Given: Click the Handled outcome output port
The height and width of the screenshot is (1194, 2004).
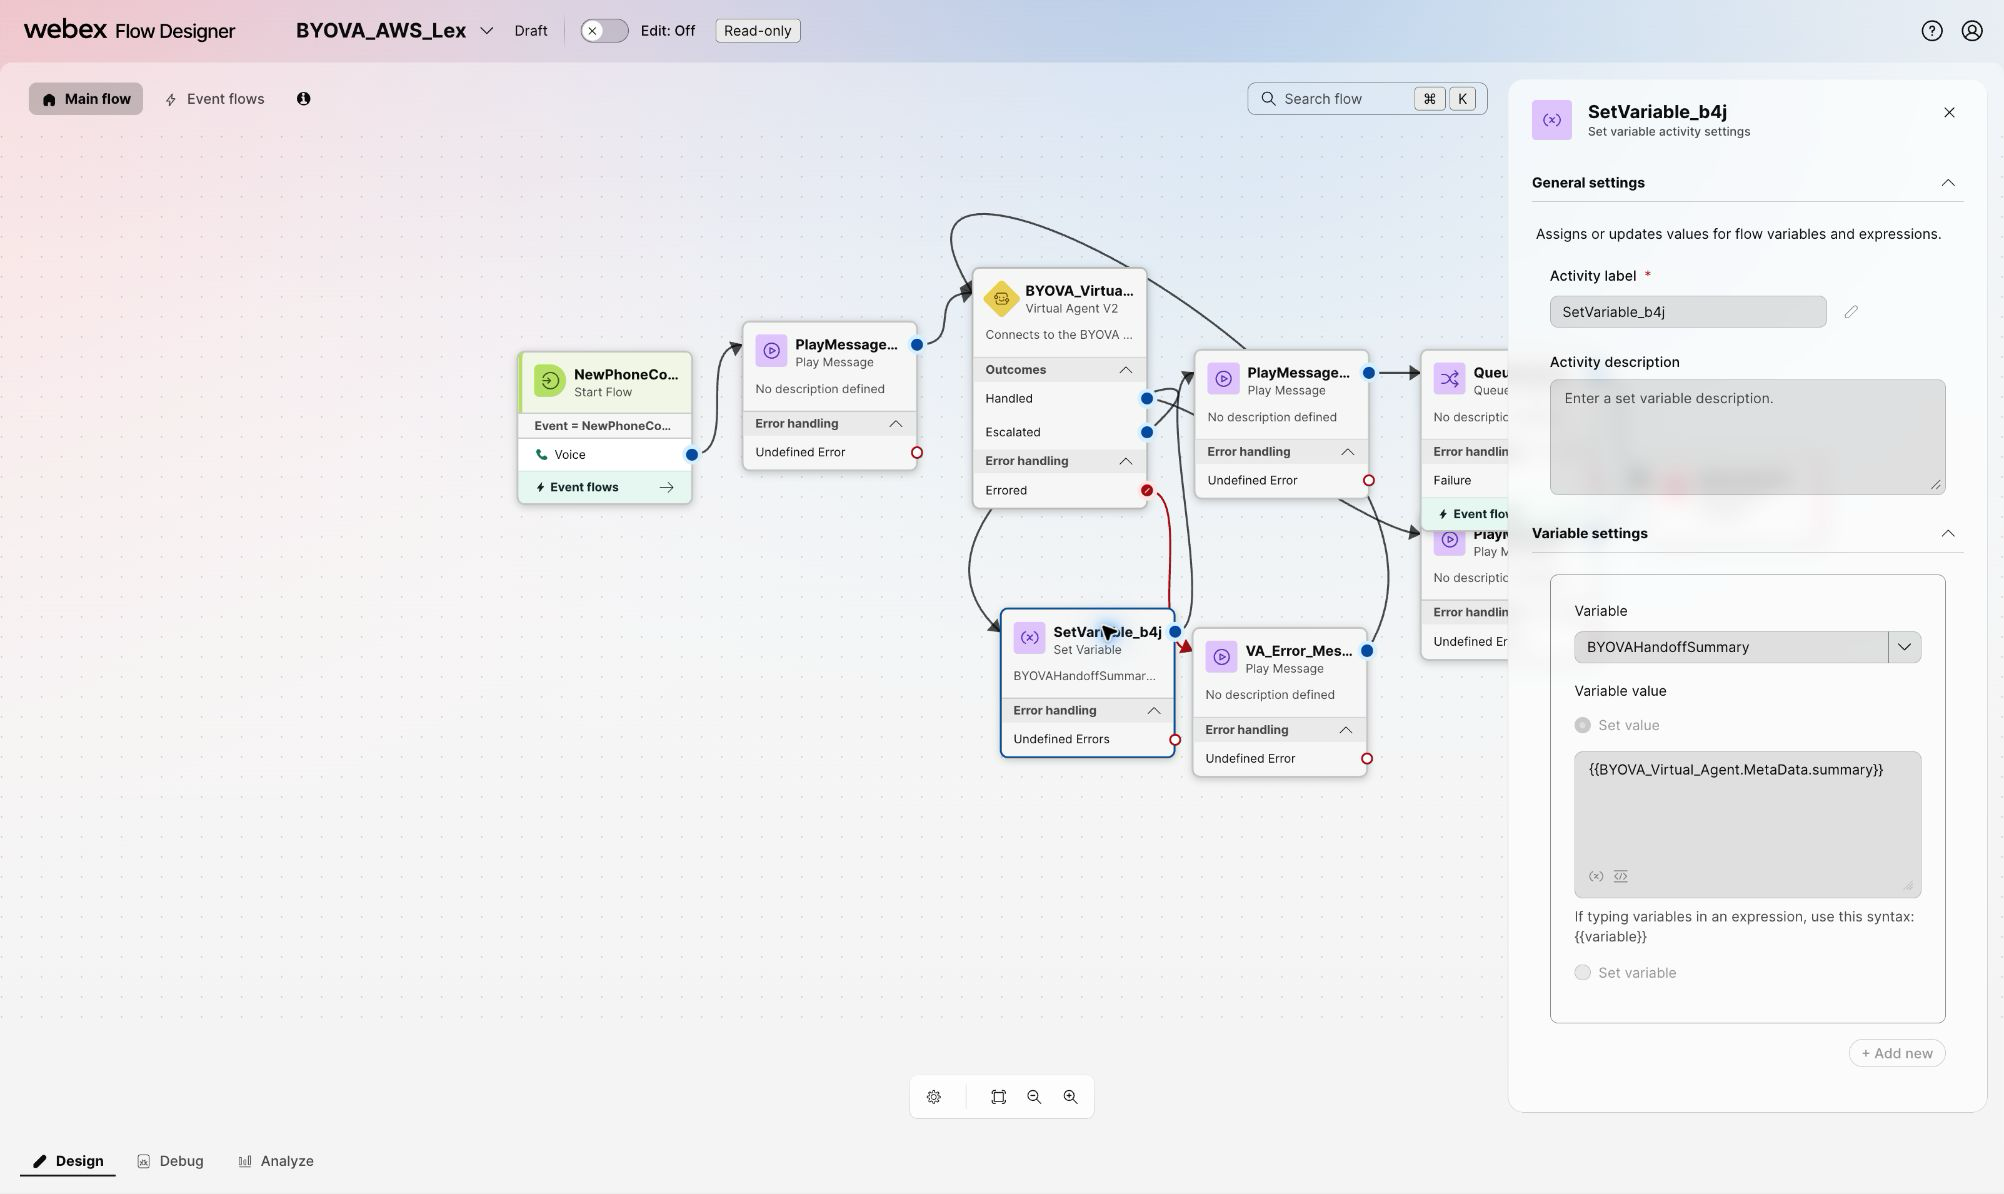Looking at the screenshot, I should 1147,399.
